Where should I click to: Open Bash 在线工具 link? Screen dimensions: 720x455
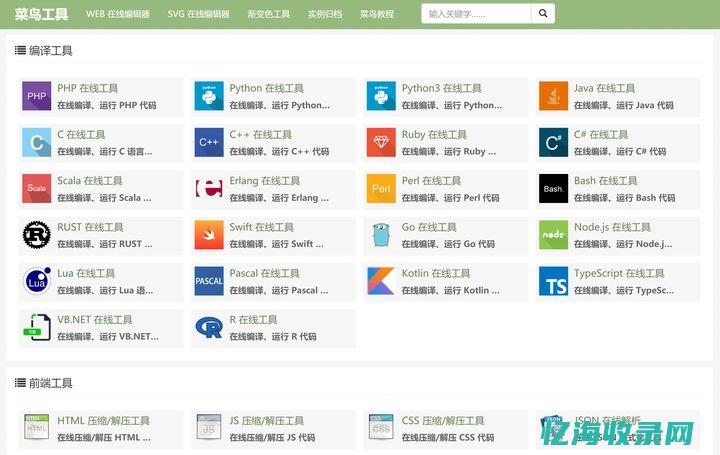(606, 181)
